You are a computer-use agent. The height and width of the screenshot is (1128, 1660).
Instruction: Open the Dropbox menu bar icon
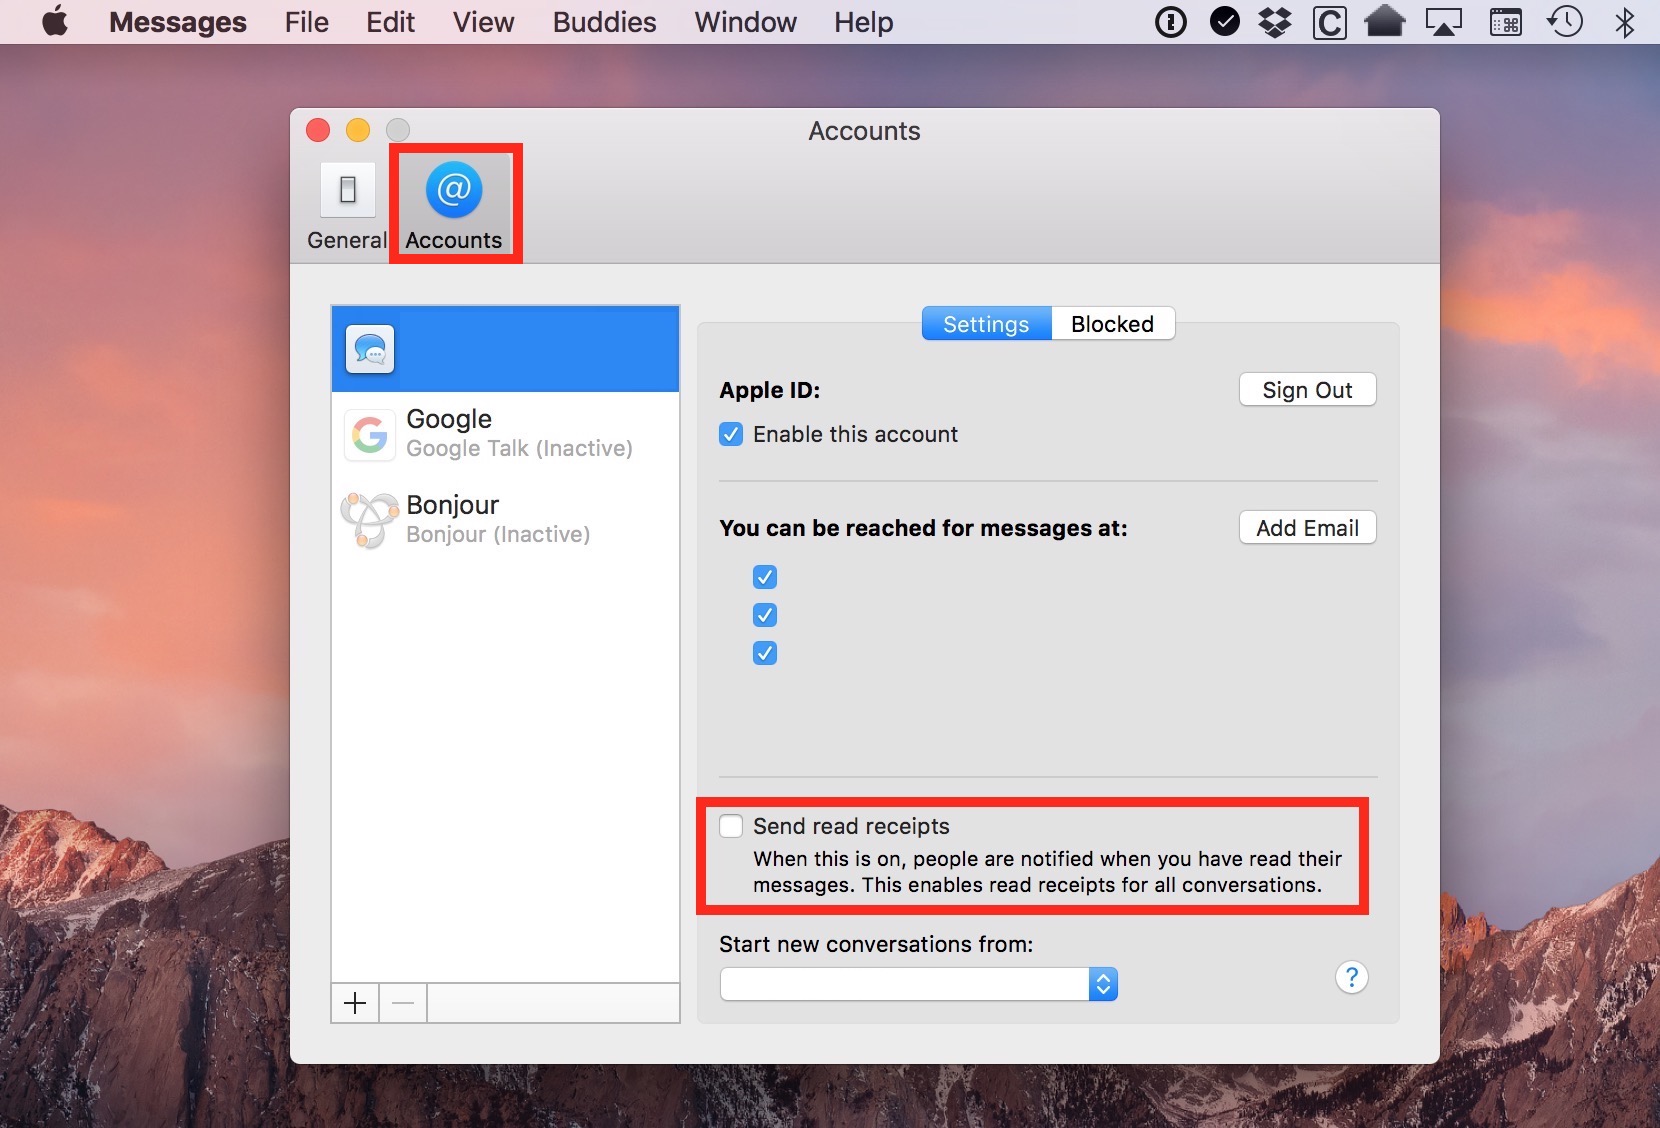(1275, 22)
